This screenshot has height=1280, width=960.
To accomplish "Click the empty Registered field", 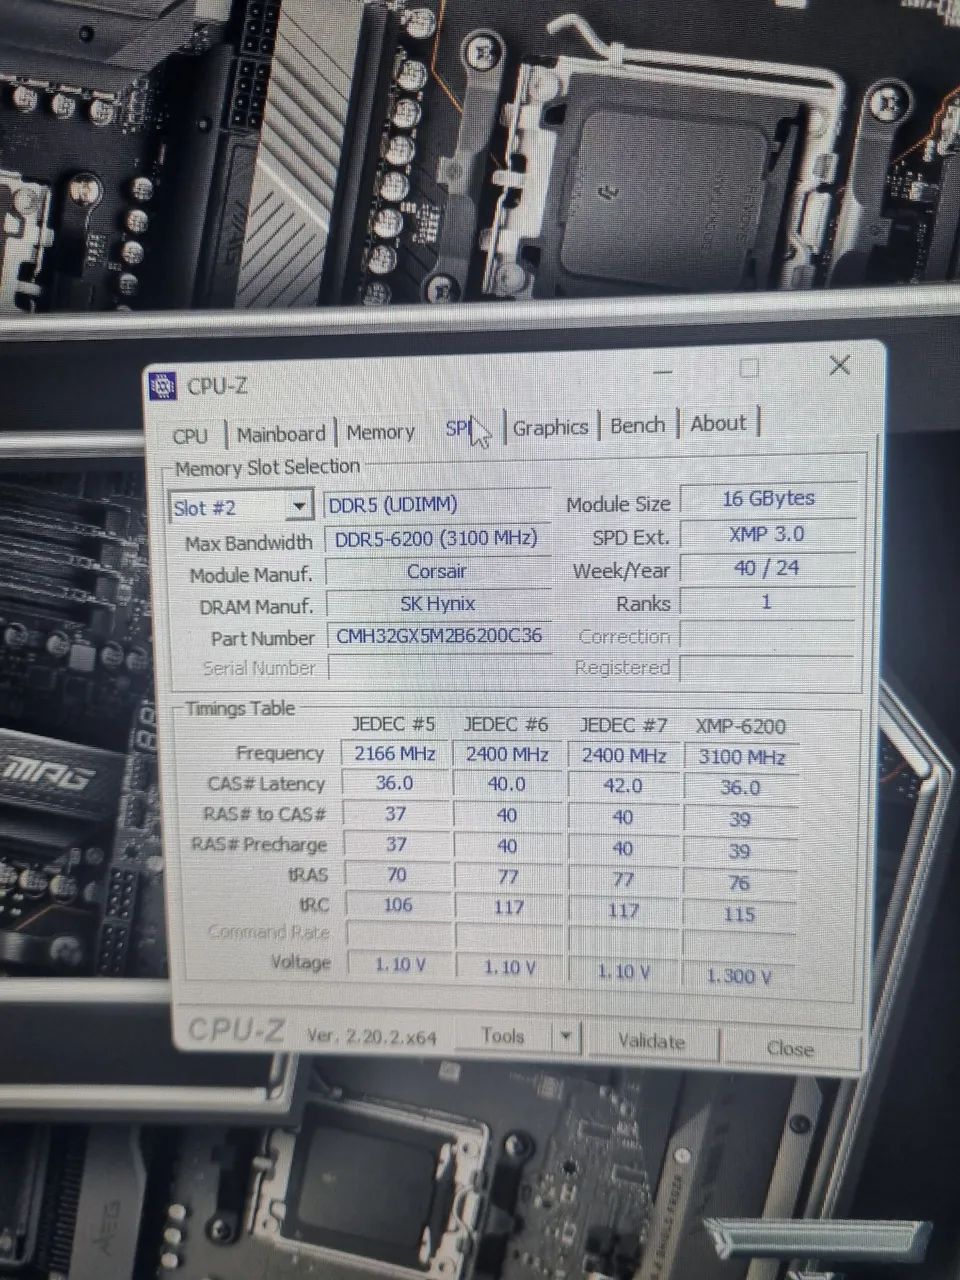I will 767,668.
